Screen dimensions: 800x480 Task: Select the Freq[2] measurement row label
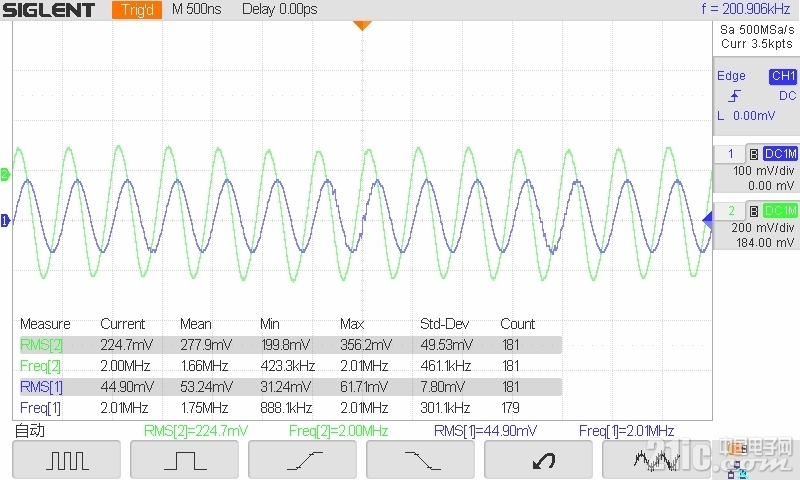pos(40,366)
